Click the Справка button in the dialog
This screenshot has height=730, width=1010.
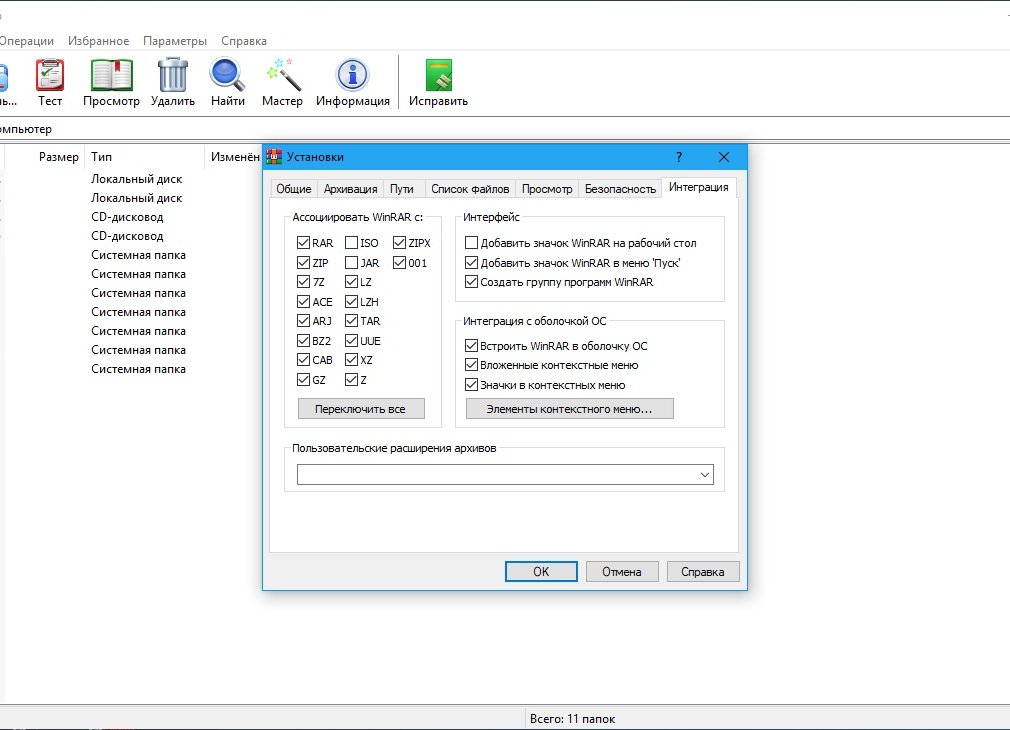pyautogui.click(x=703, y=572)
